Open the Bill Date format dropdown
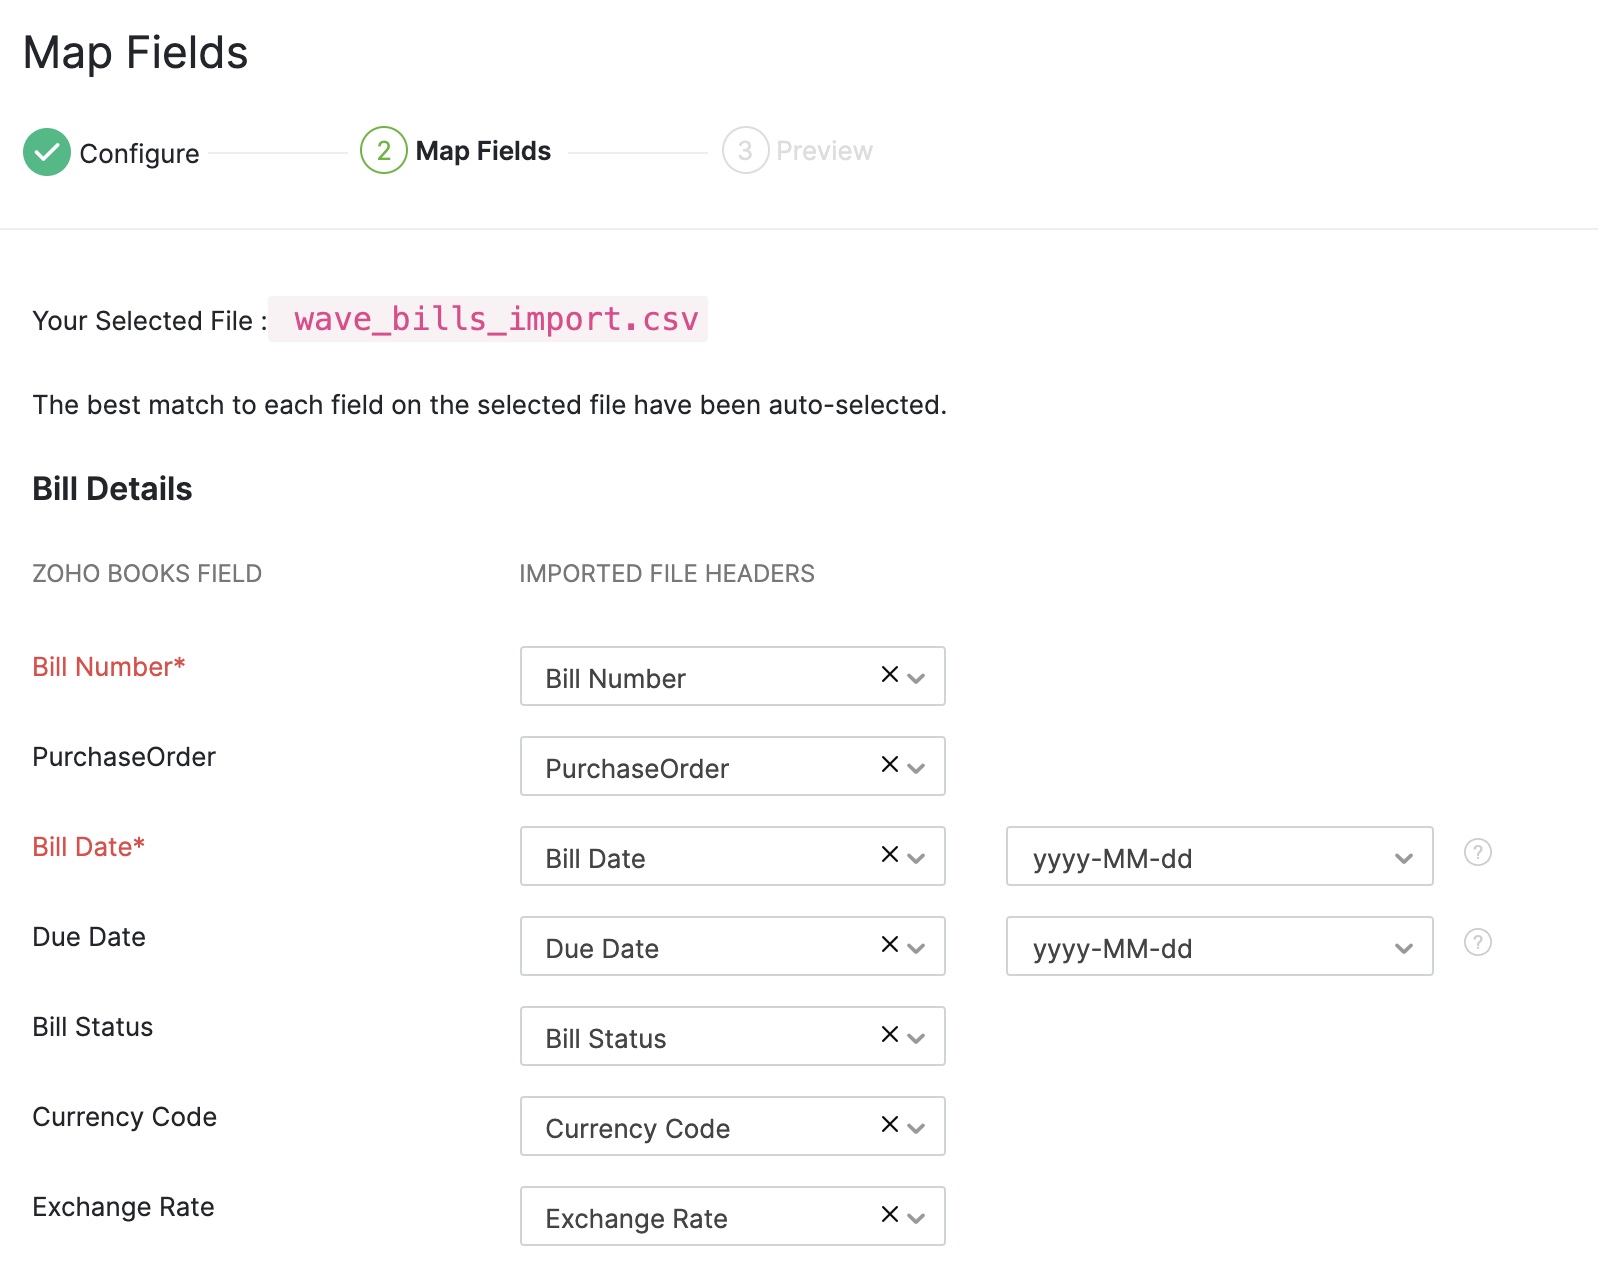 click(x=1218, y=857)
